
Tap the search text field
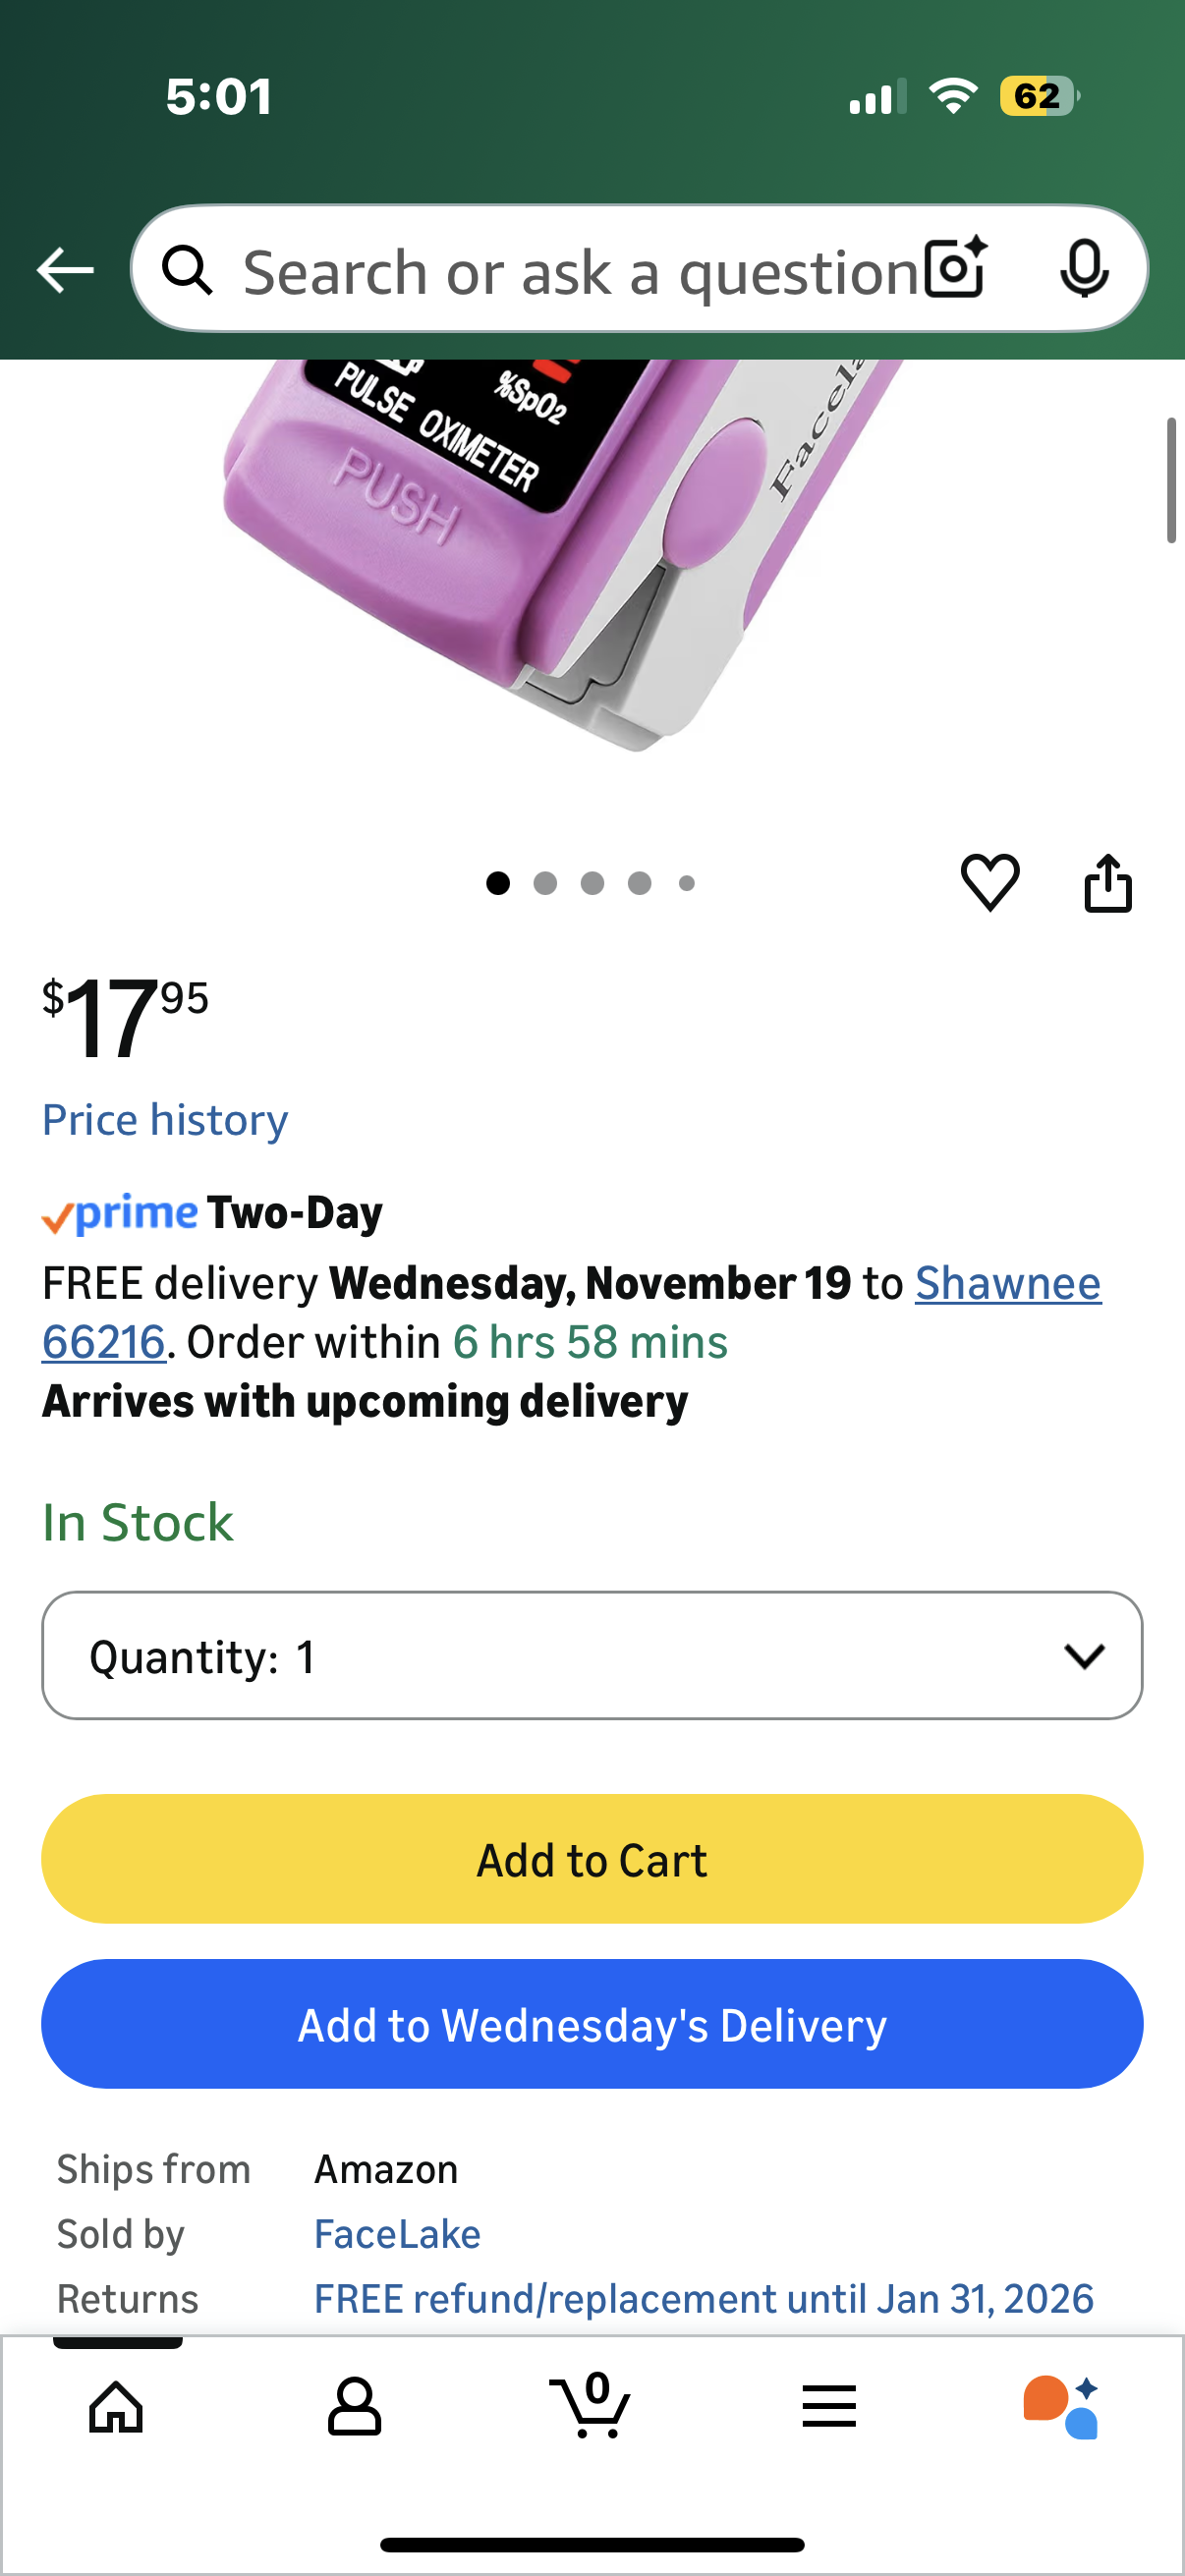(x=580, y=270)
